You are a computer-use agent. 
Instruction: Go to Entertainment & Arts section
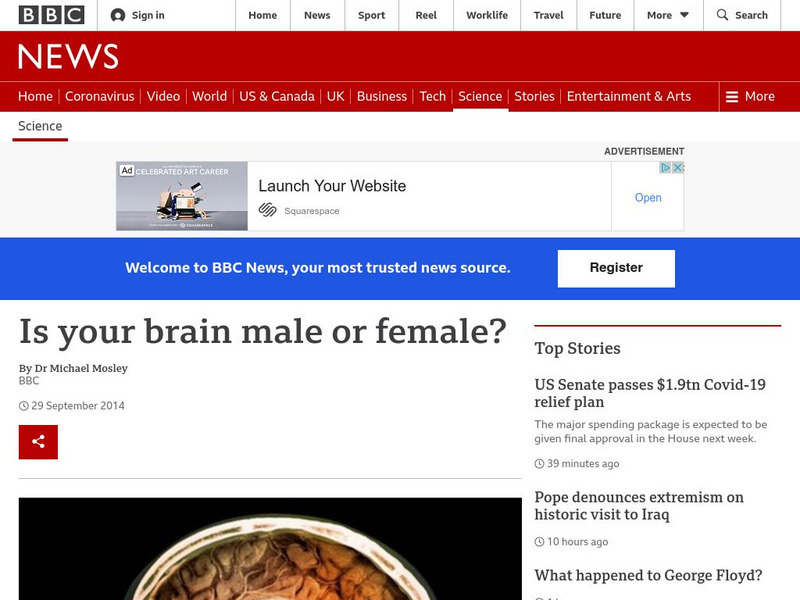tap(628, 96)
